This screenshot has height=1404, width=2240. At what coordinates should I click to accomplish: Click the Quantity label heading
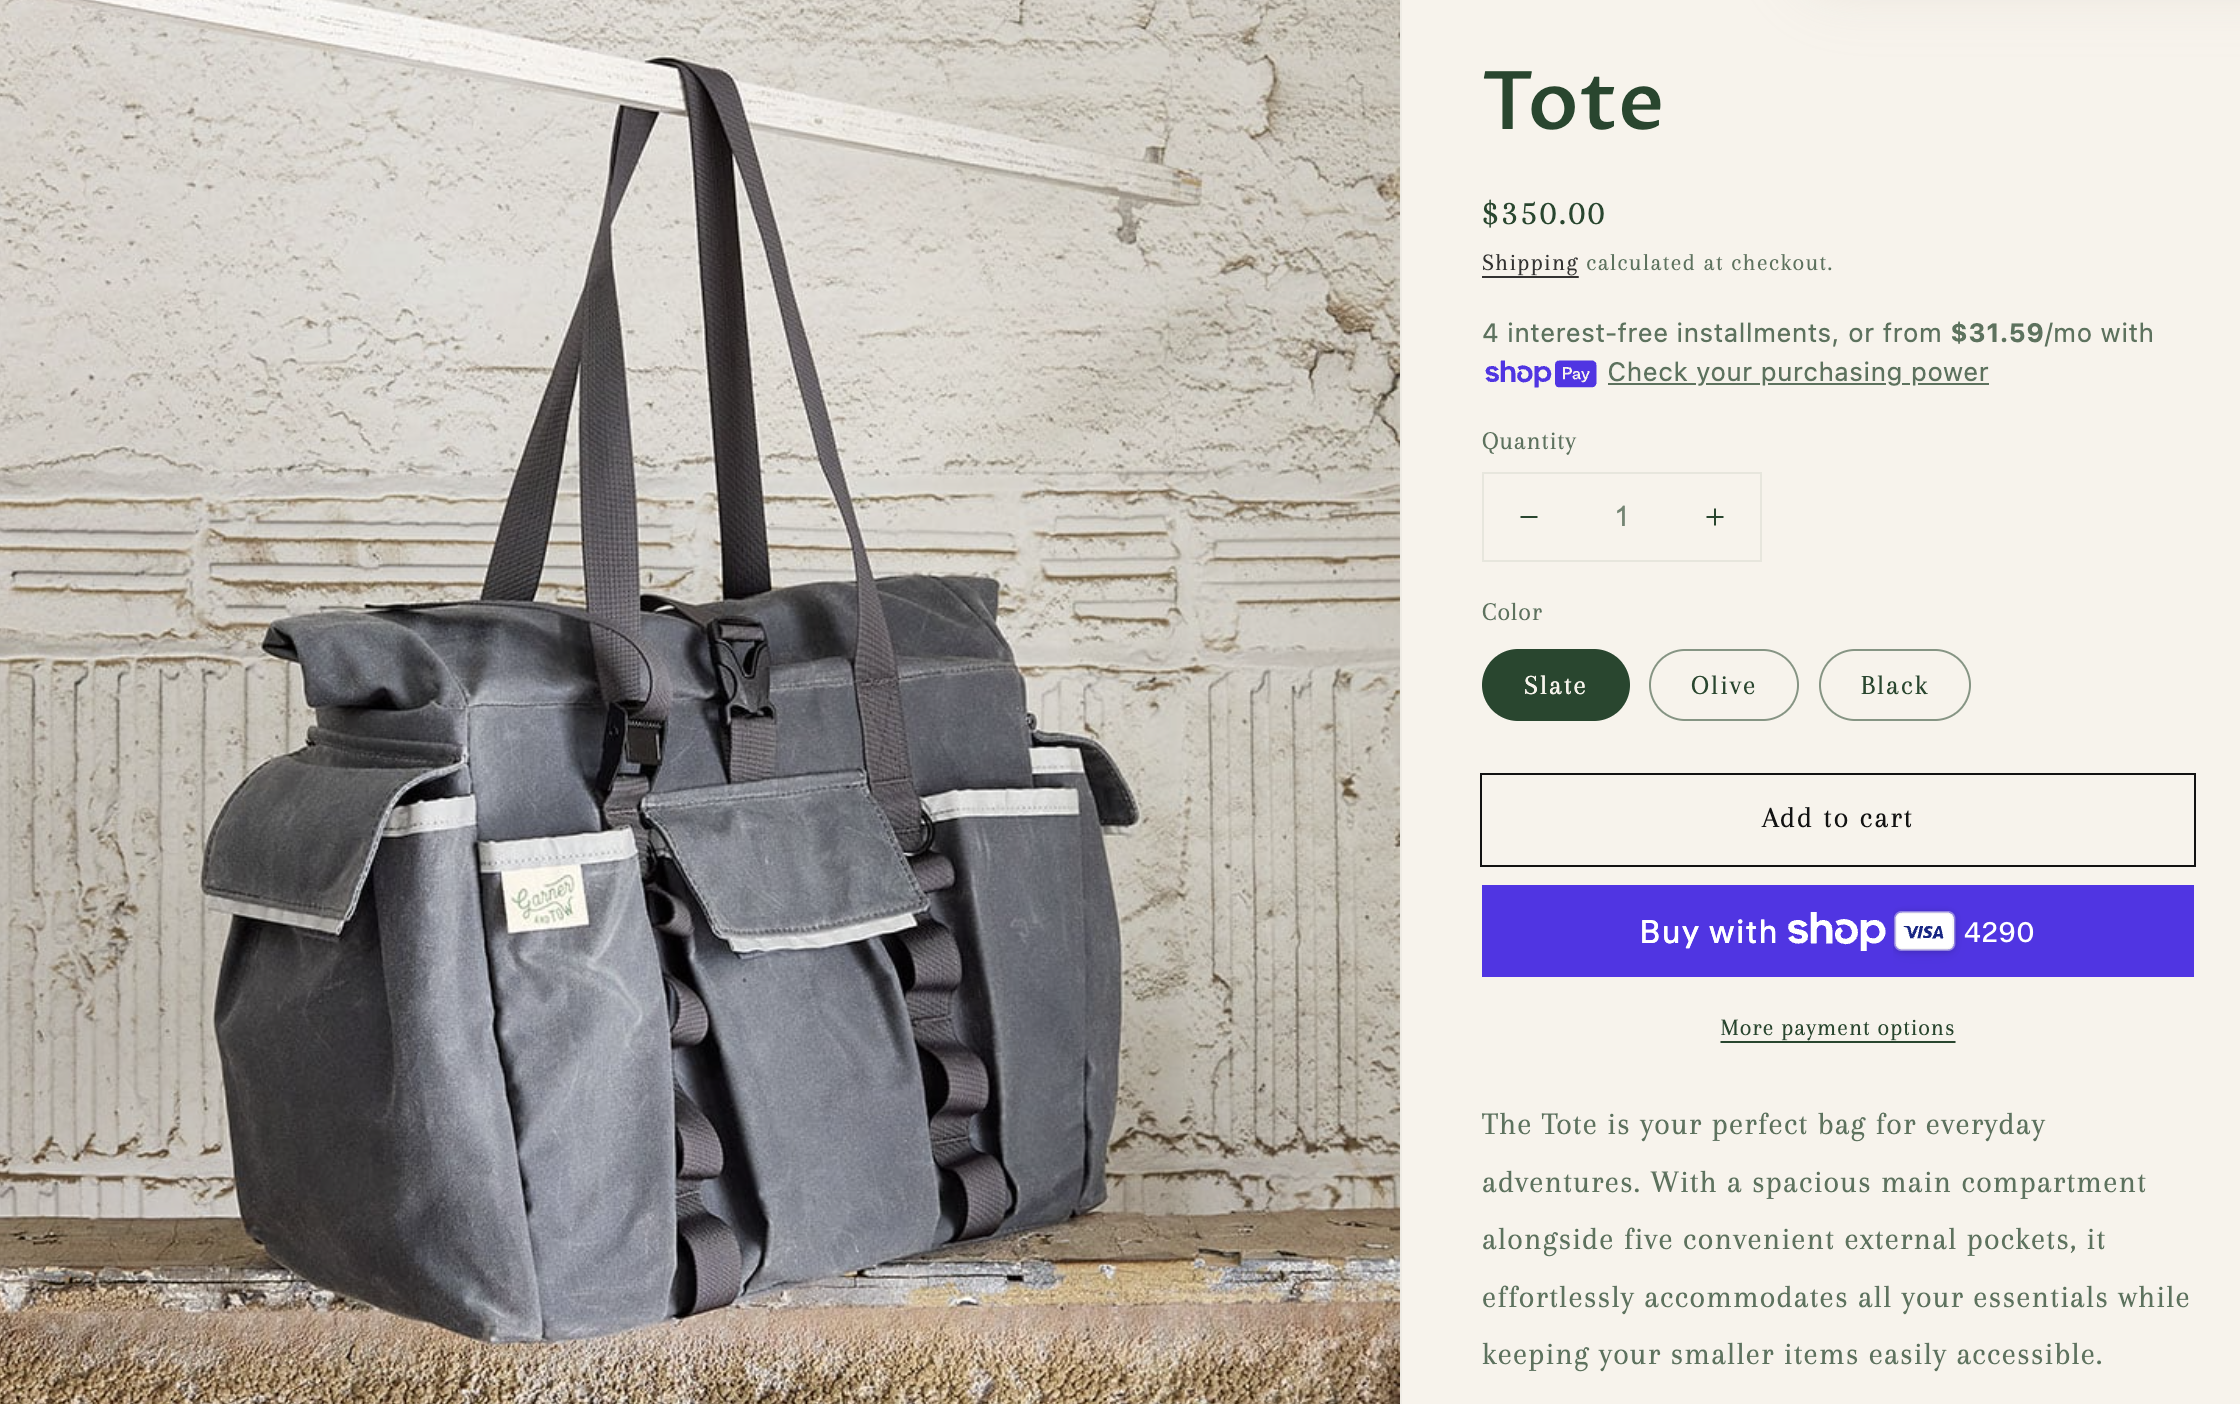1529,441
